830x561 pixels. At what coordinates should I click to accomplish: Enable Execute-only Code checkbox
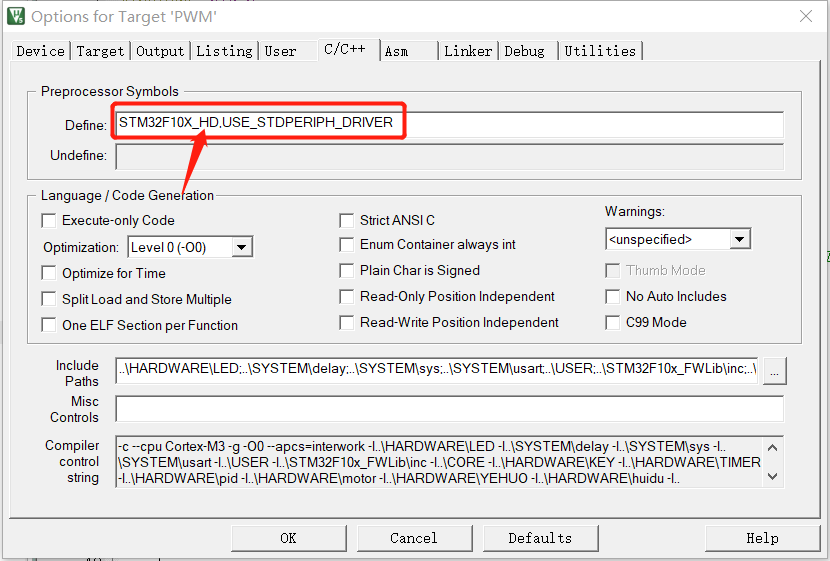coord(49,221)
